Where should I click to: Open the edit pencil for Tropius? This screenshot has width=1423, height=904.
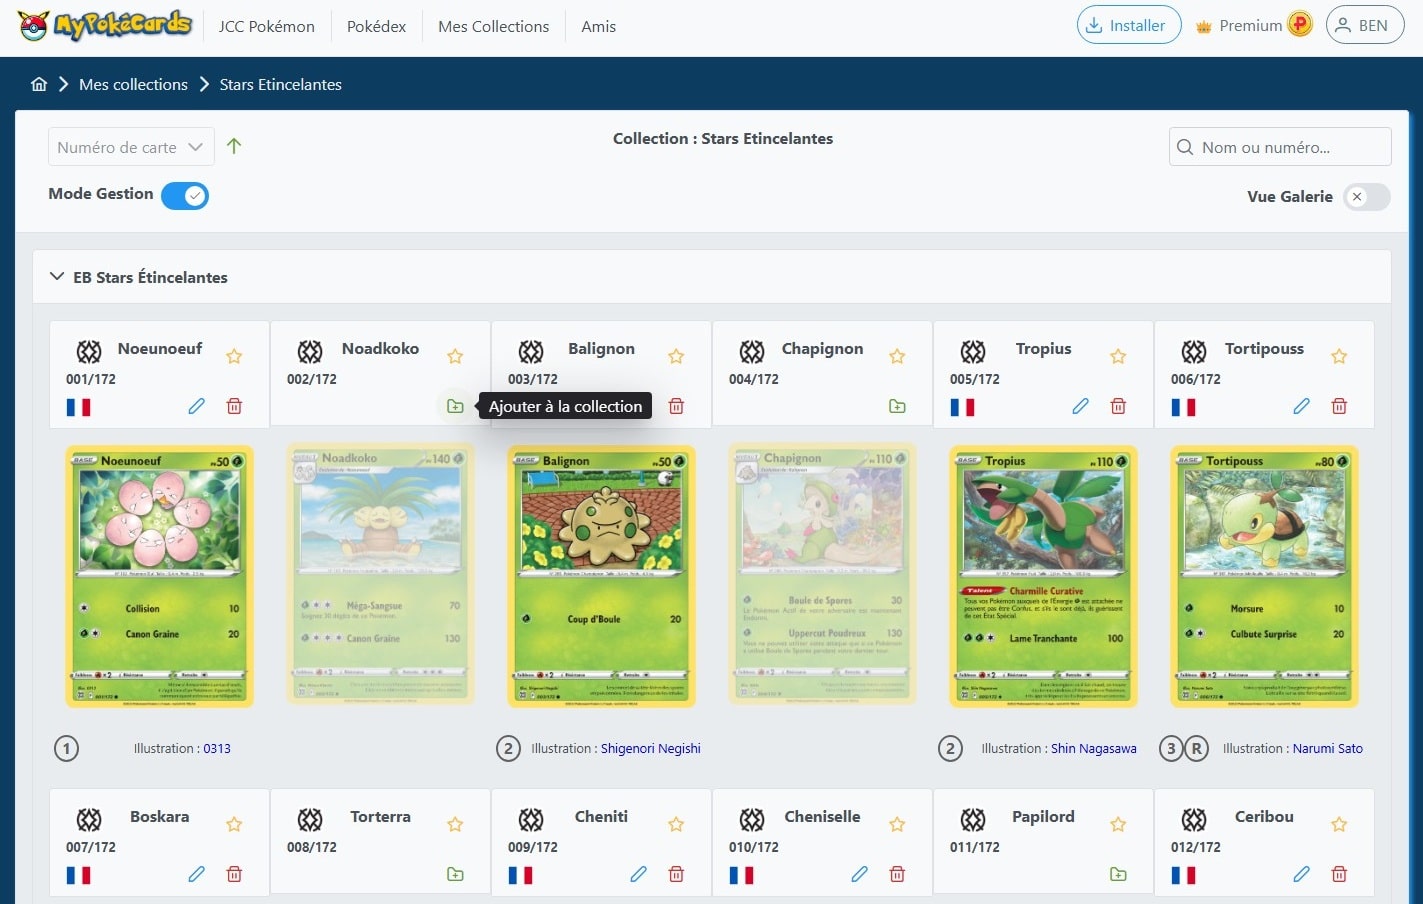pyautogui.click(x=1081, y=406)
